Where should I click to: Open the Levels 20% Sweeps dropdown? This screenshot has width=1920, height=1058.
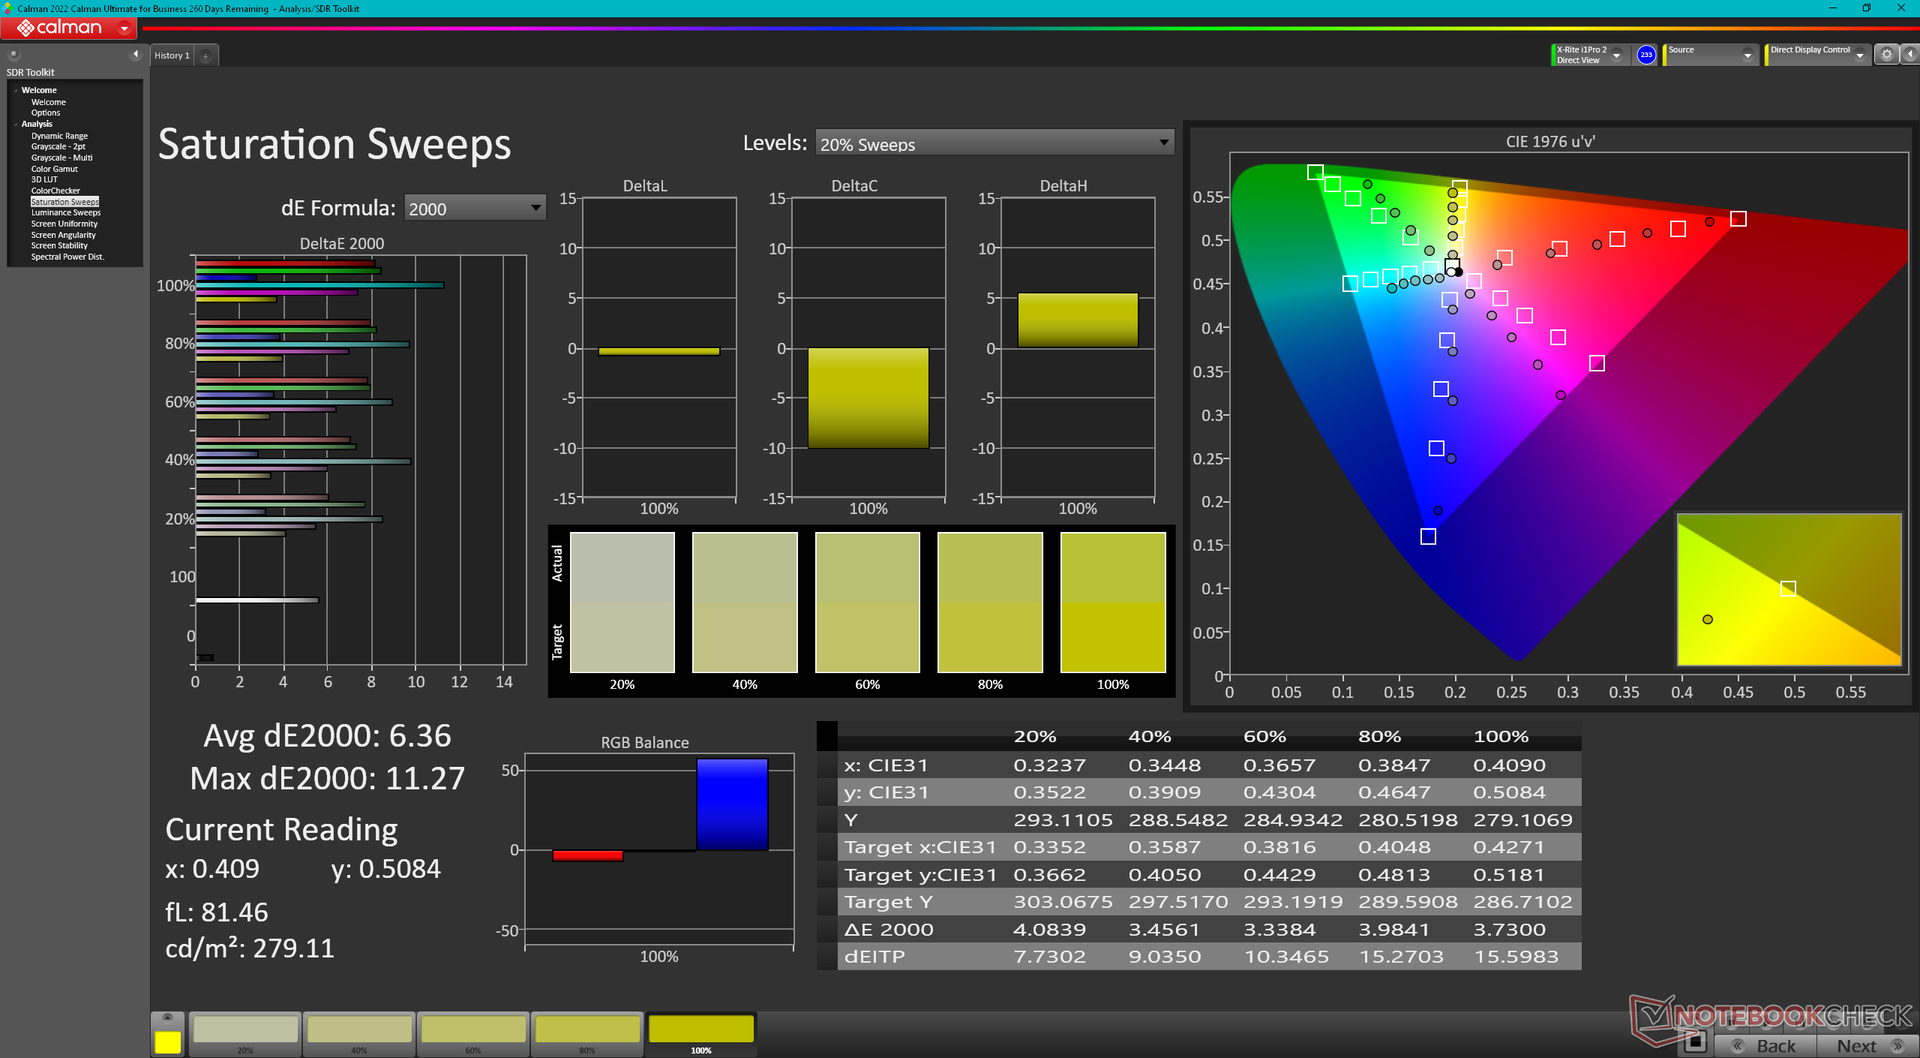coord(994,143)
